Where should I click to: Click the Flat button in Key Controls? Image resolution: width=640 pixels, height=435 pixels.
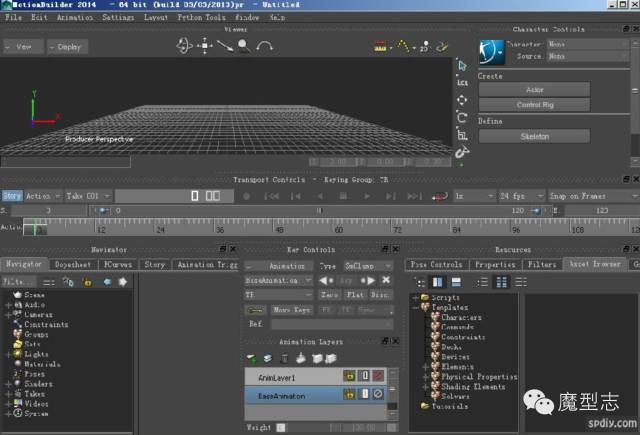356,295
